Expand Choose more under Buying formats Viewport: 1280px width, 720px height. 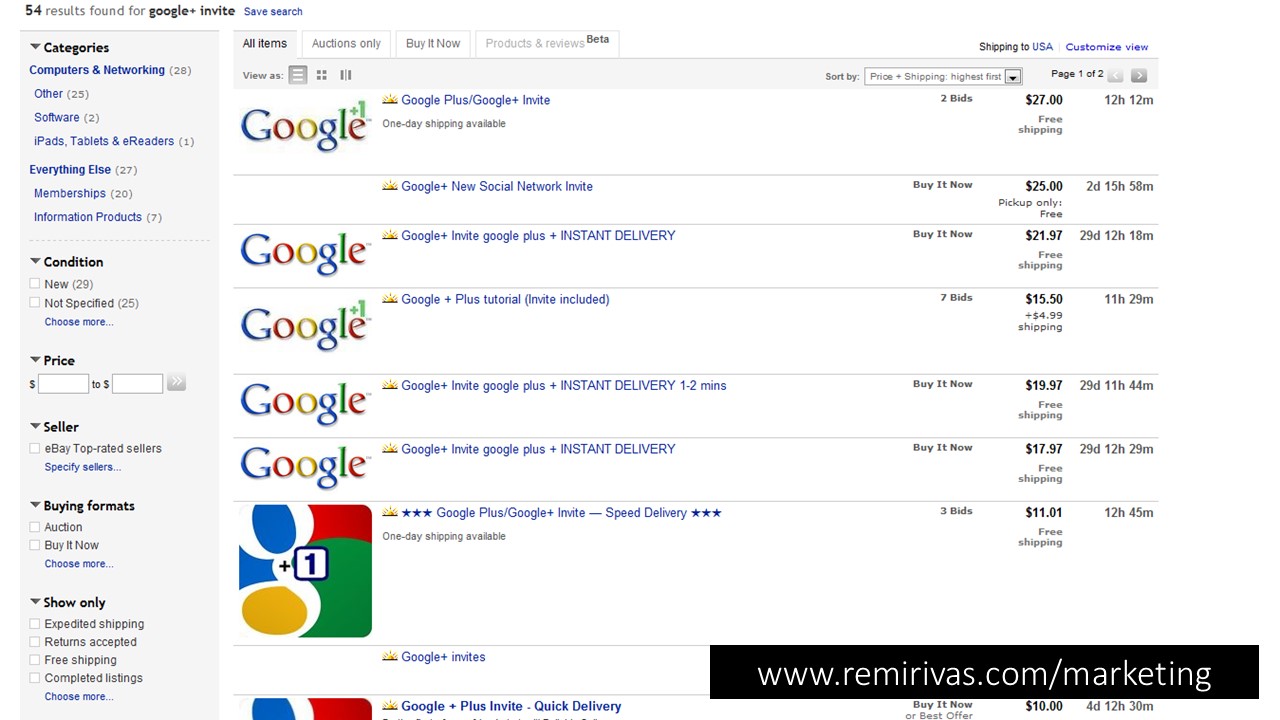coord(79,564)
